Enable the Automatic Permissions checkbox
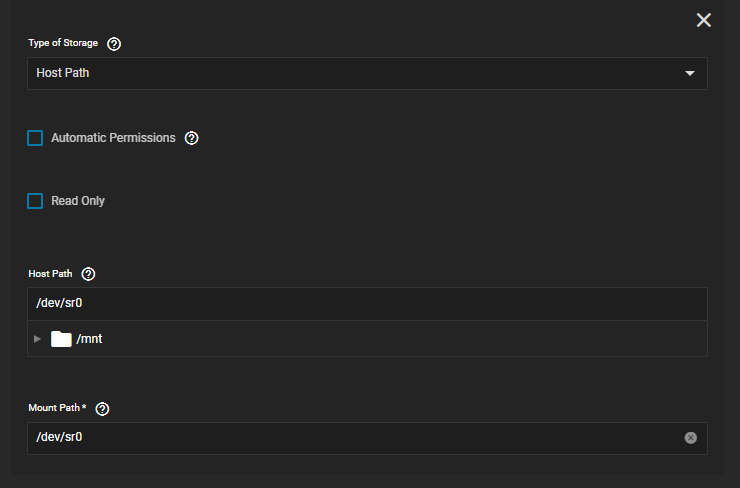Screen dimensions: 740x488 (x=35, y=138)
